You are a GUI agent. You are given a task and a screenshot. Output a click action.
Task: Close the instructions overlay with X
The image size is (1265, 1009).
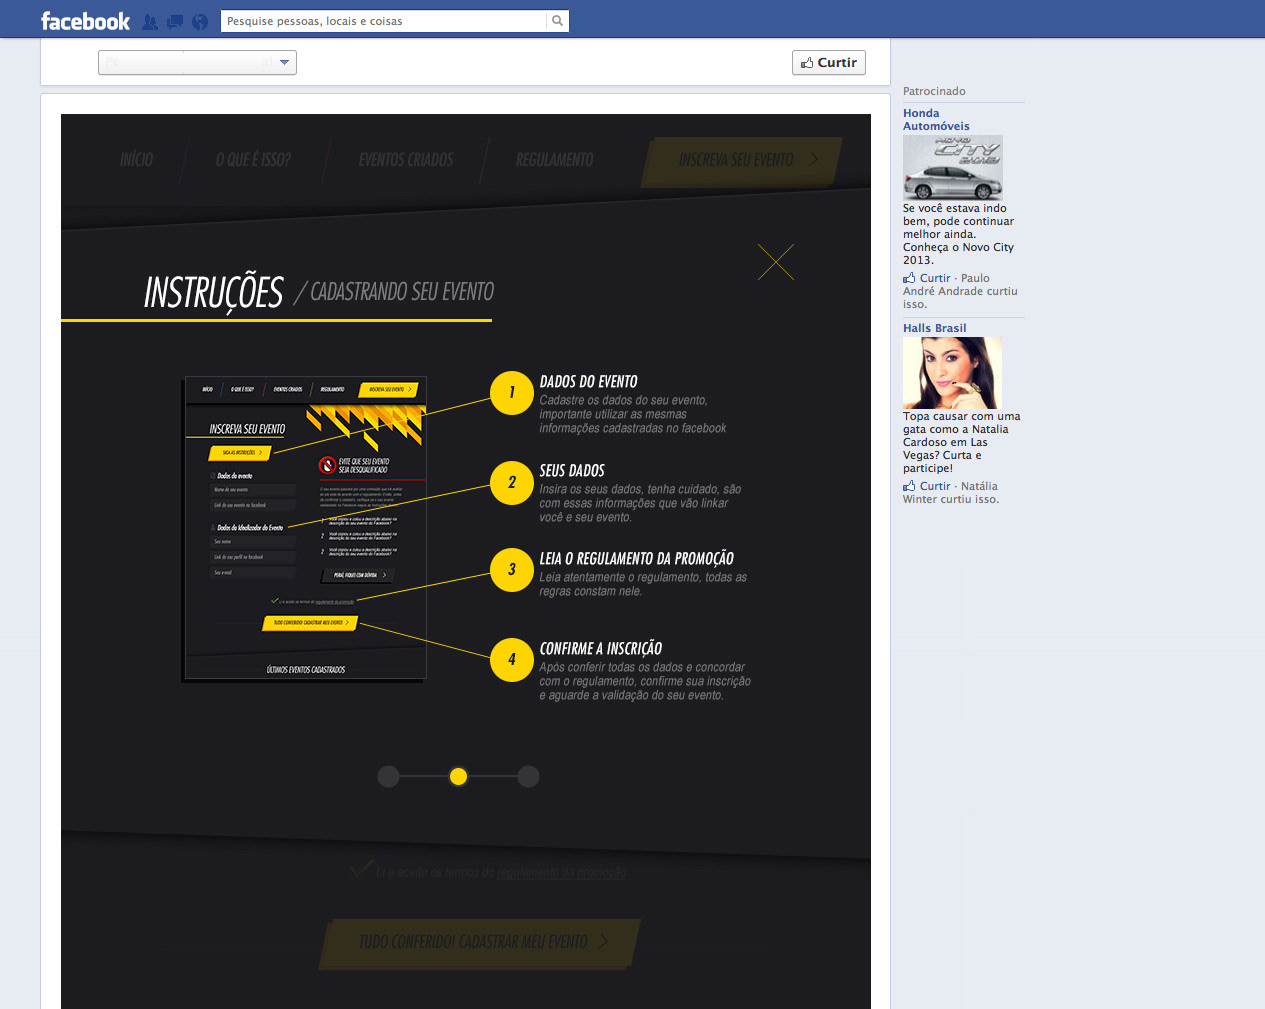pos(776,262)
